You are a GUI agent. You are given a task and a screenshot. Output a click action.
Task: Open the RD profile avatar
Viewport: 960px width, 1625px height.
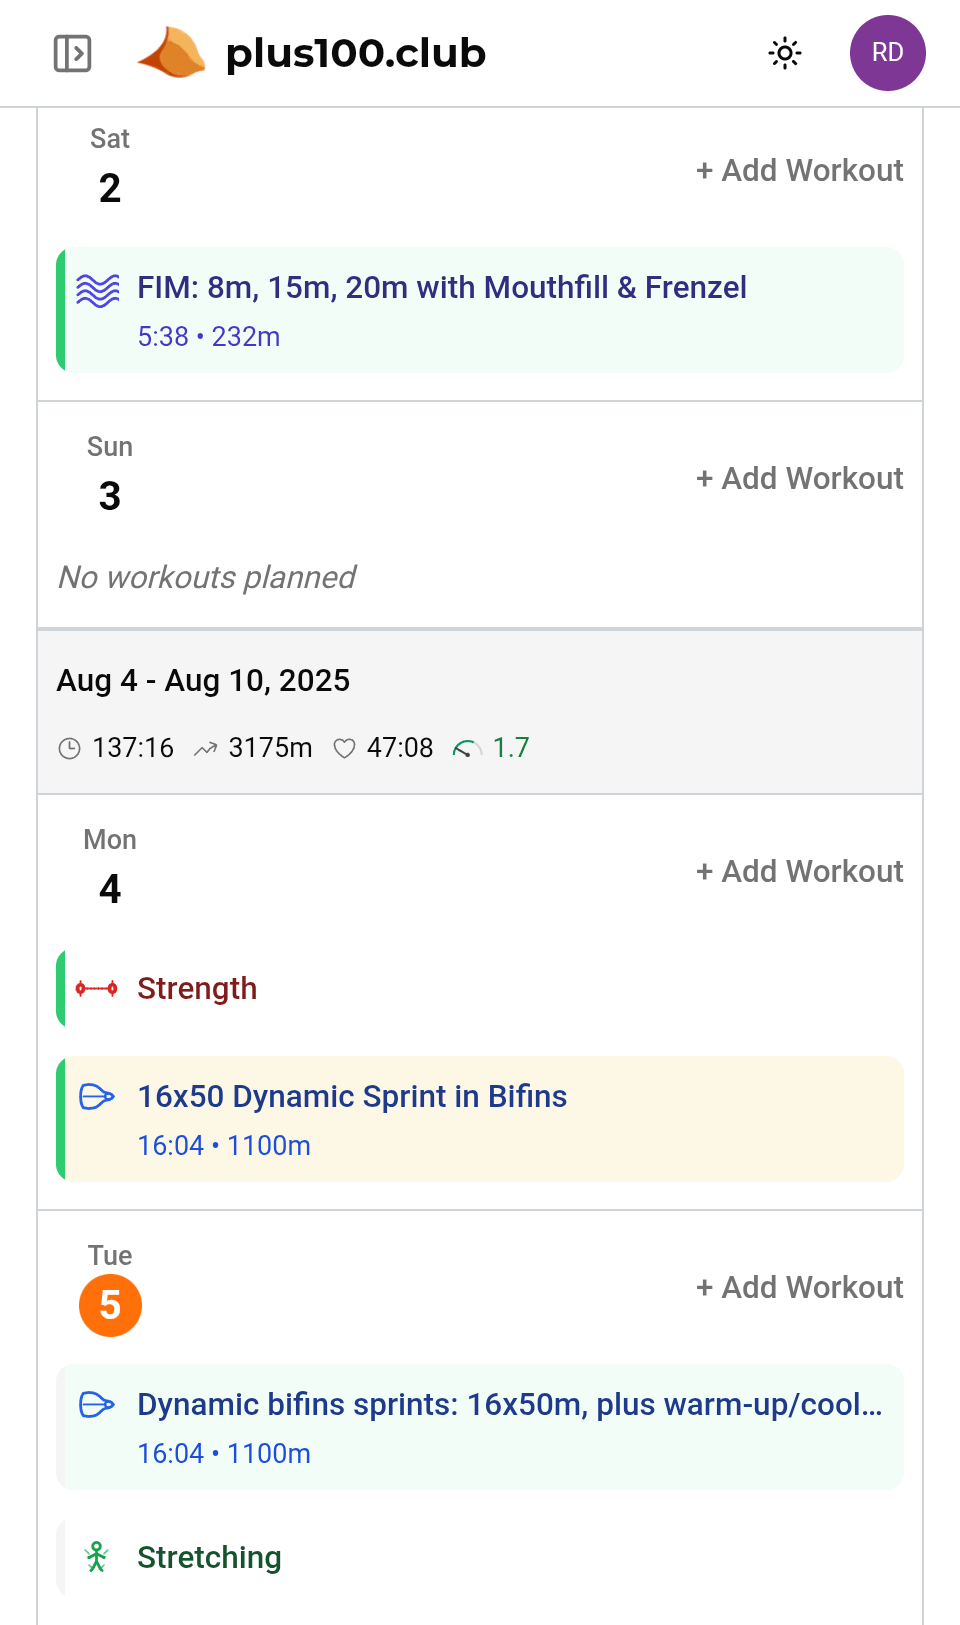887,53
